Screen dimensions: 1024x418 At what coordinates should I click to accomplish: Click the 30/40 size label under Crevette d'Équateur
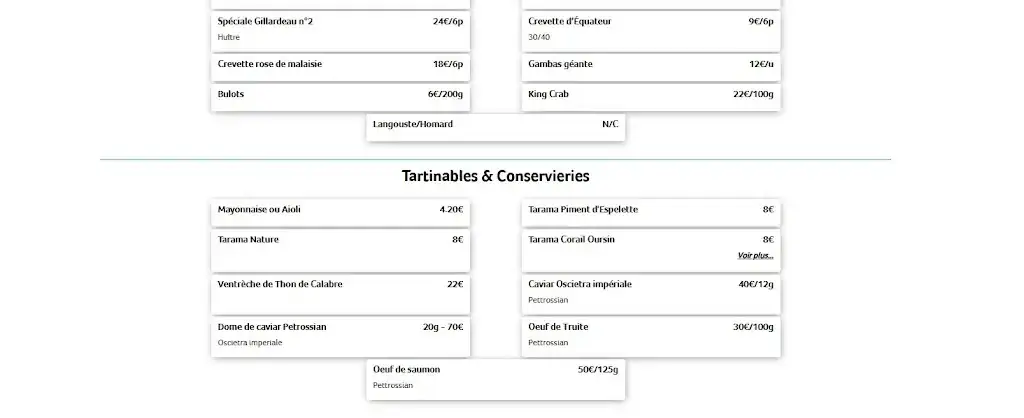[x=539, y=38]
